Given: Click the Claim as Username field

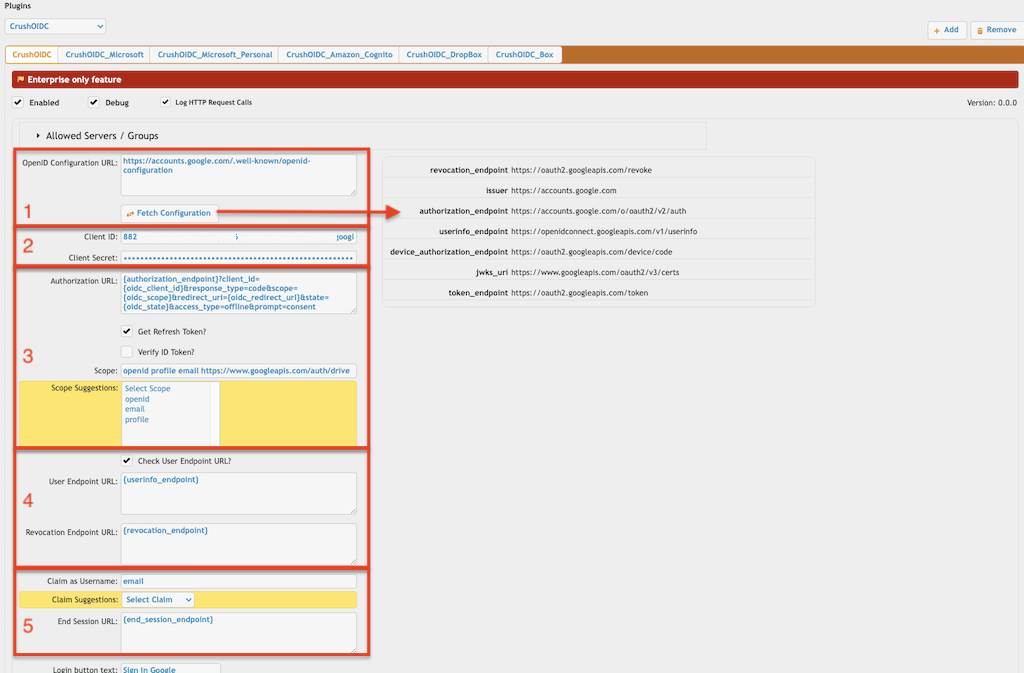Looking at the screenshot, I should pos(238,581).
